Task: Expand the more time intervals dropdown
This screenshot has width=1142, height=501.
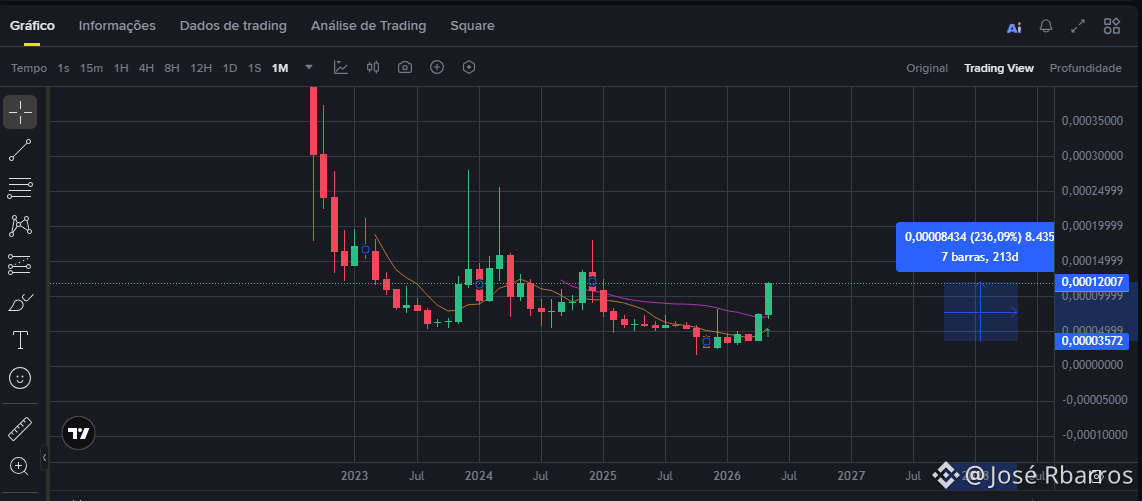Action: pos(309,67)
